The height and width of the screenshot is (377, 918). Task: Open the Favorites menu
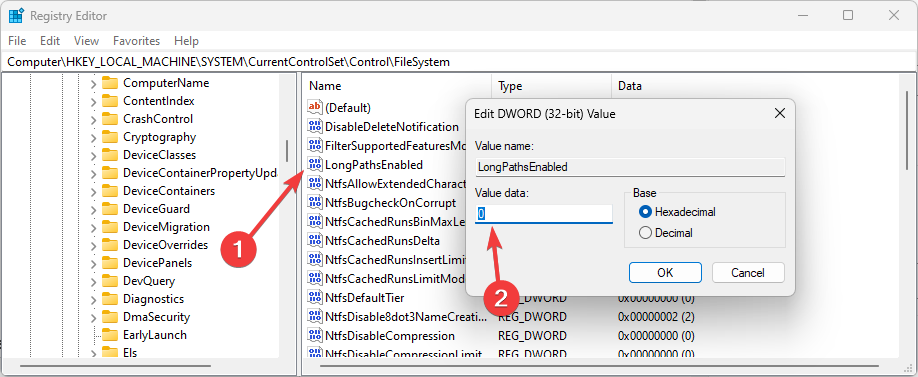click(x=136, y=41)
